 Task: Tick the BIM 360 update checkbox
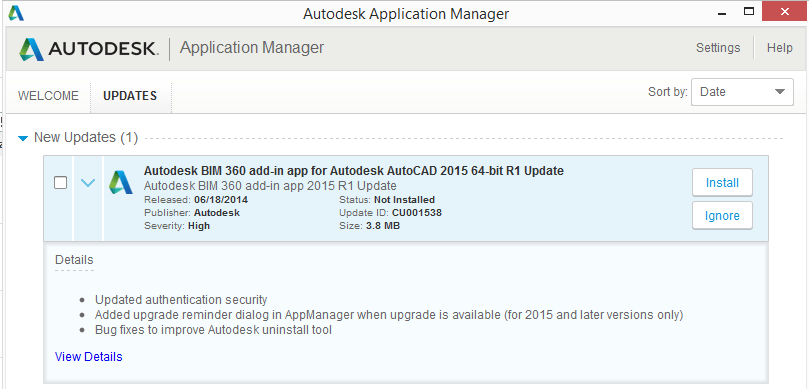tap(60, 183)
